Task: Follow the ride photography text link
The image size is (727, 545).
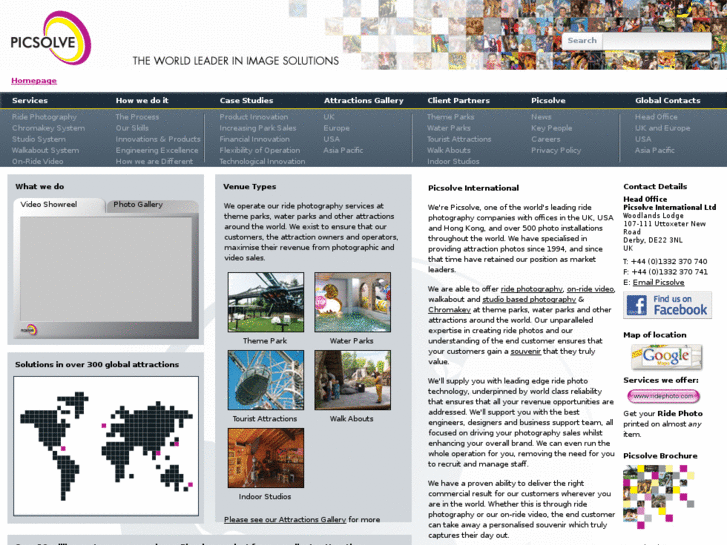Action: [x=532, y=289]
